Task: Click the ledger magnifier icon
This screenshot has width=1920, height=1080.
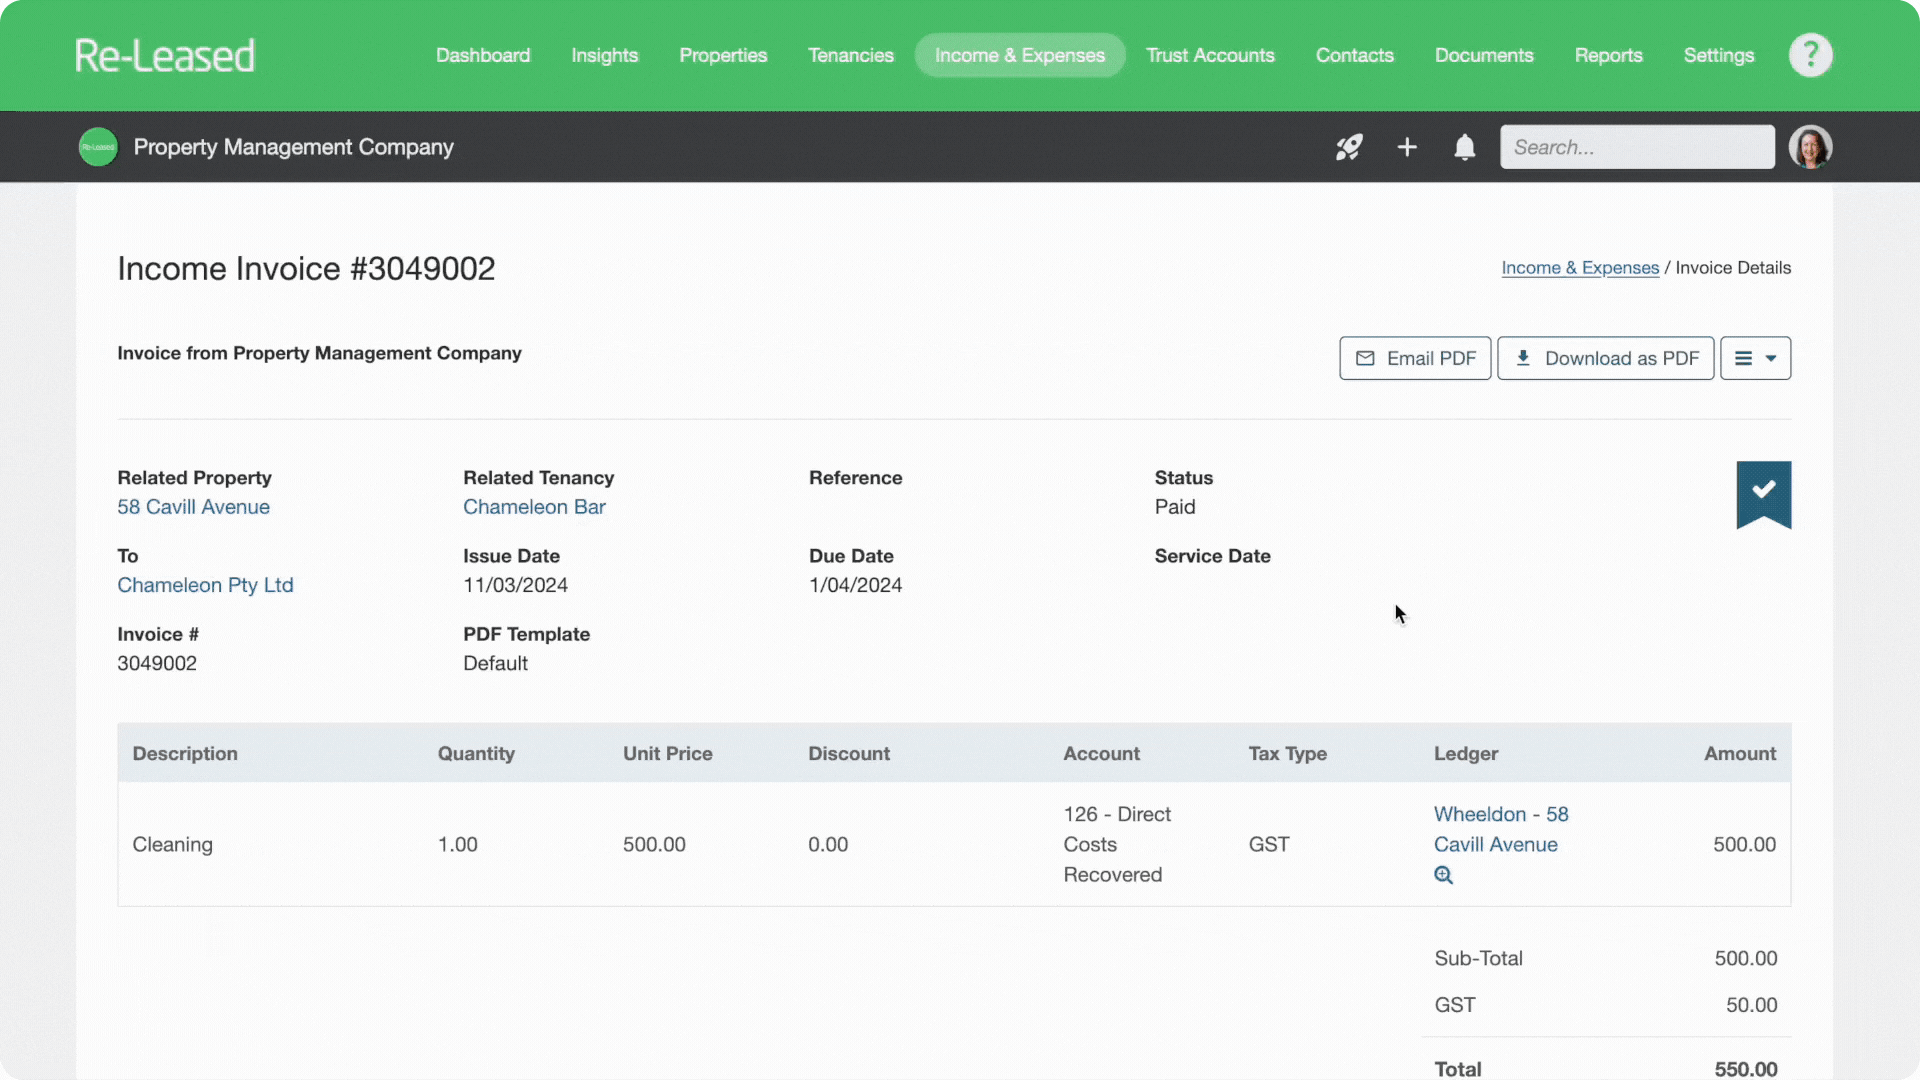Action: pyautogui.click(x=1443, y=875)
